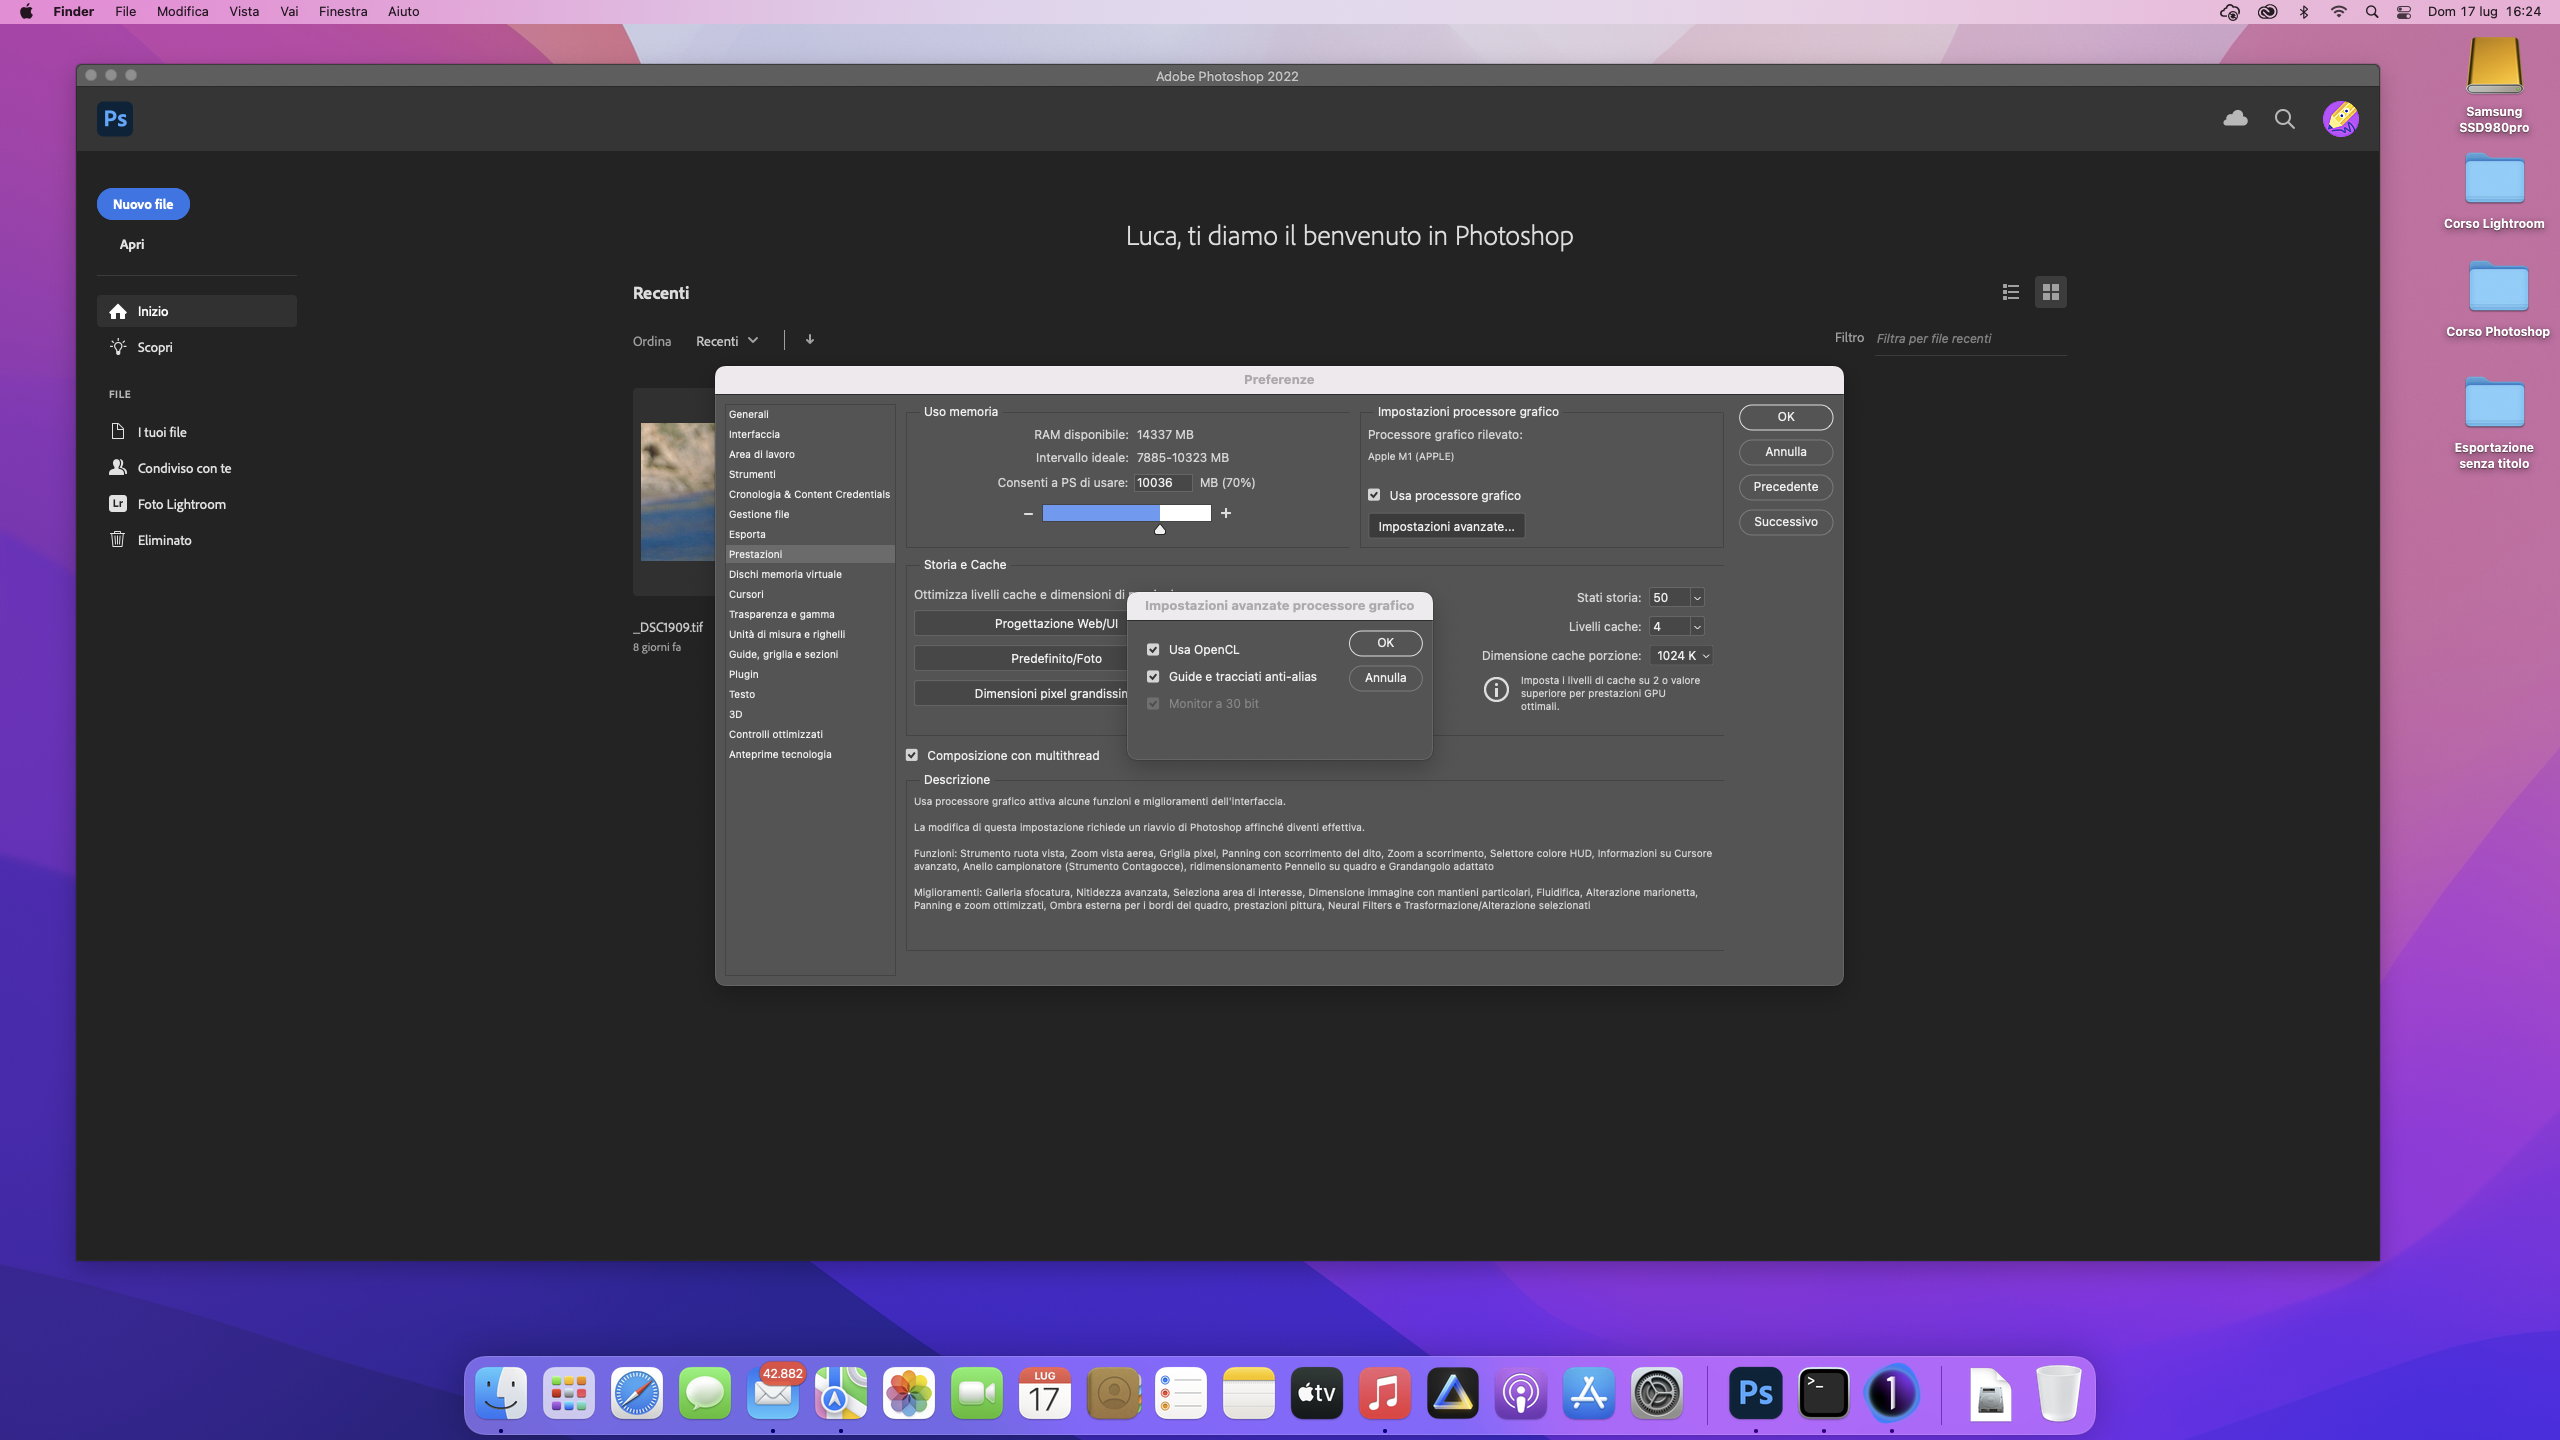Open Spotlight search in menu bar
Screen dimensions: 2560x1440
[x=2372, y=12]
